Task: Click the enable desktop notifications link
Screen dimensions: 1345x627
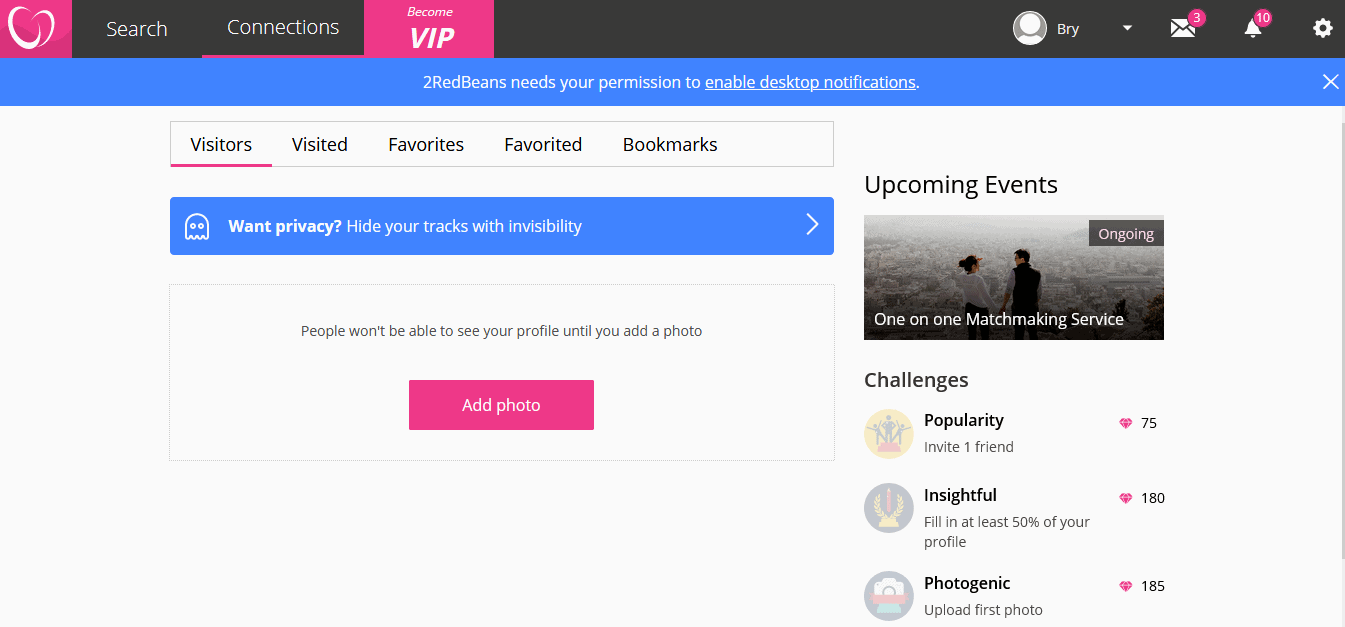Action: (810, 82)
